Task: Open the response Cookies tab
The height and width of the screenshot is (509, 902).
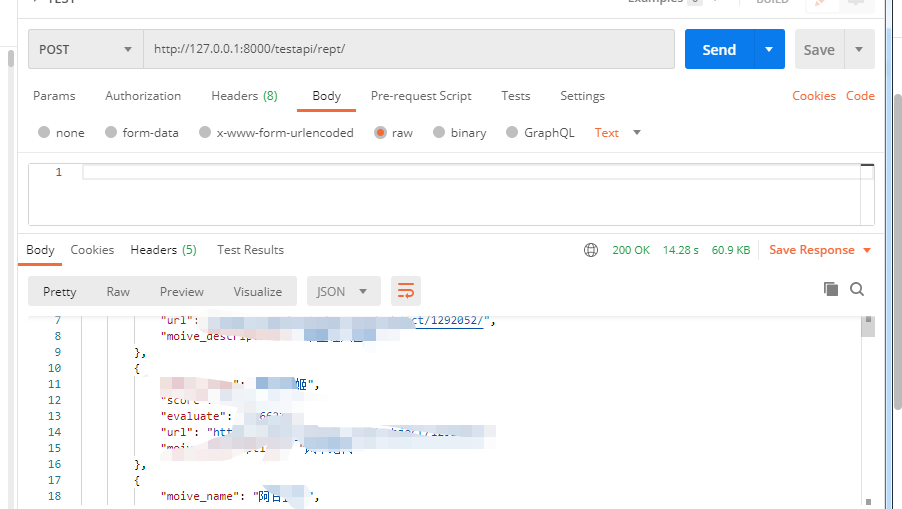Action: [x=92, y=250]
